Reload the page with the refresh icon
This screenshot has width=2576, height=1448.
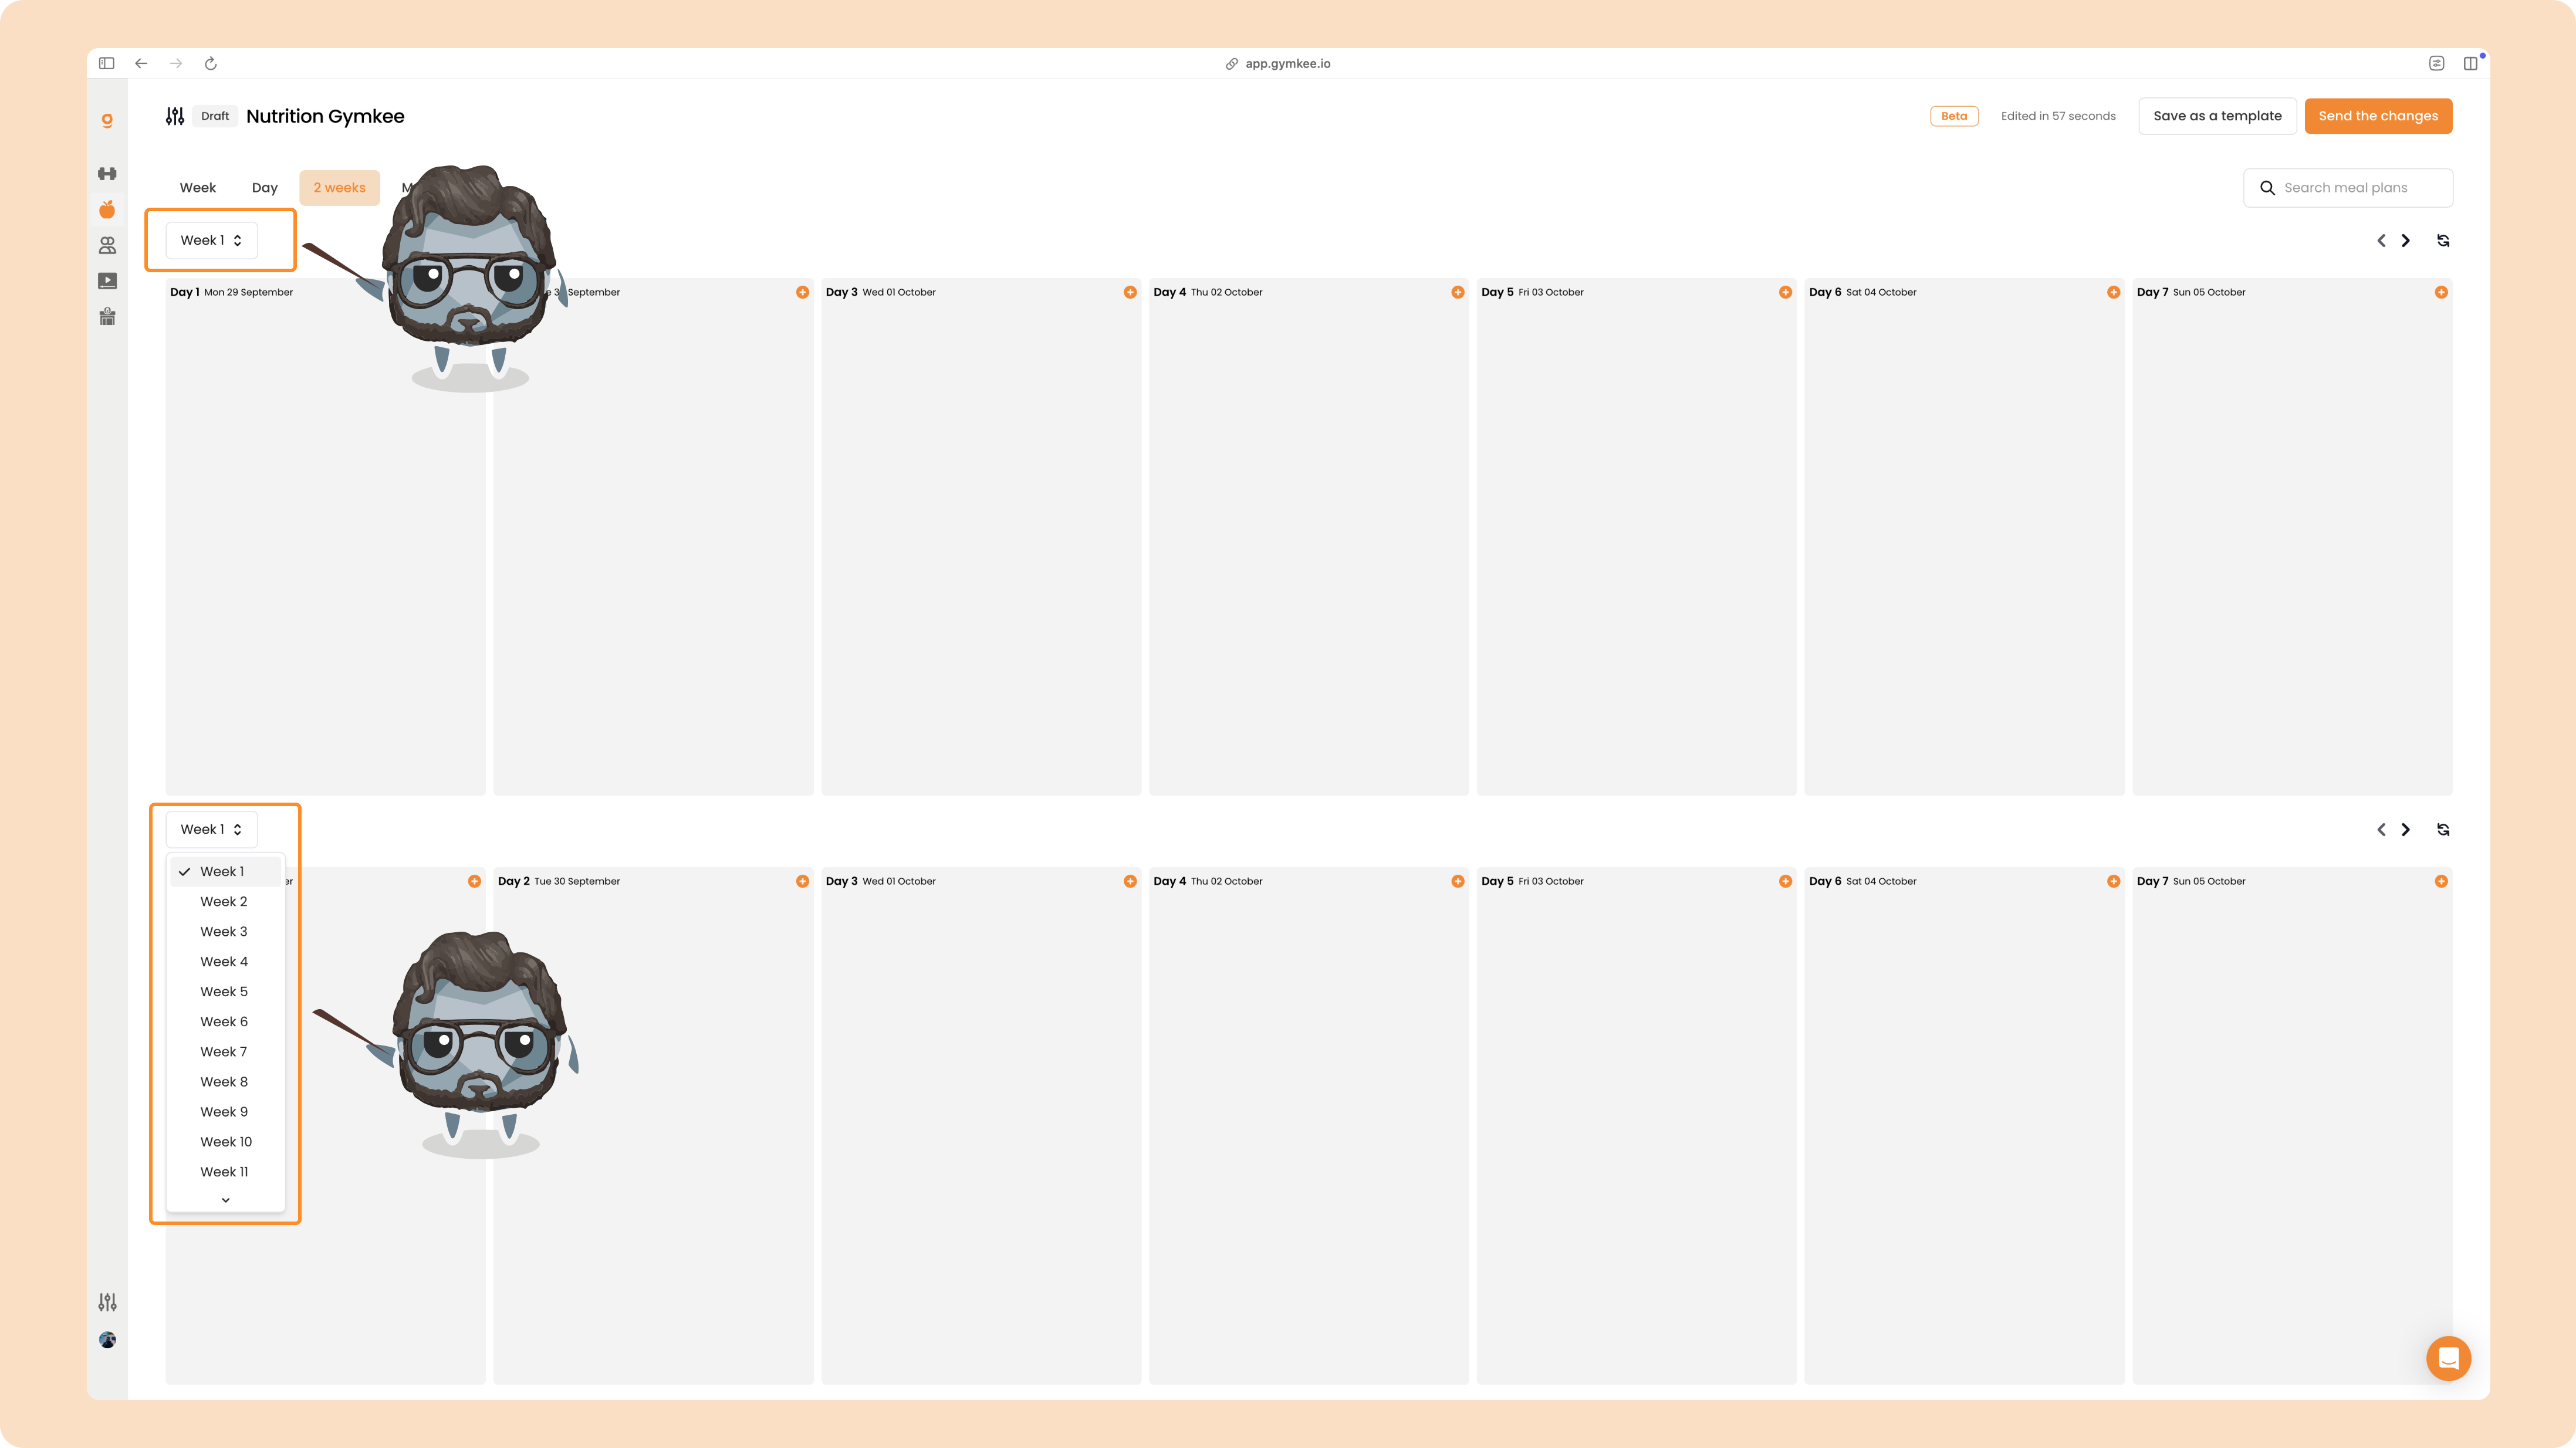[x=211, y=63]
